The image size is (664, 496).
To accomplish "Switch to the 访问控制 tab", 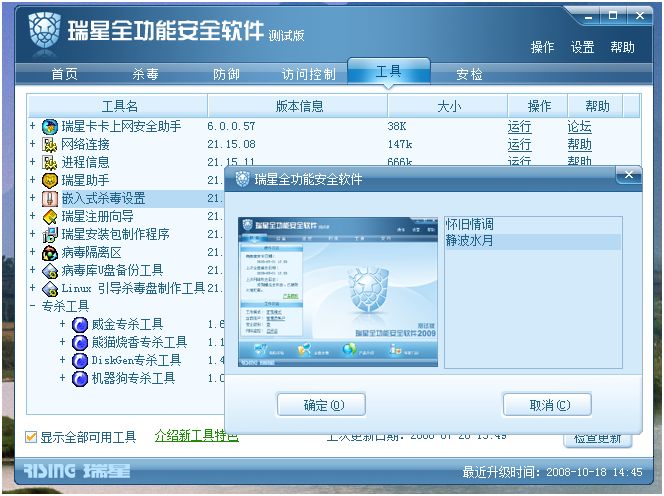I will click(309, 75).
